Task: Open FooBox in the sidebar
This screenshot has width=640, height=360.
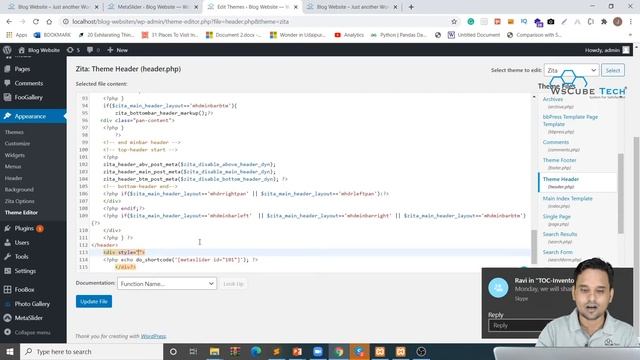Action: (24, 290)
